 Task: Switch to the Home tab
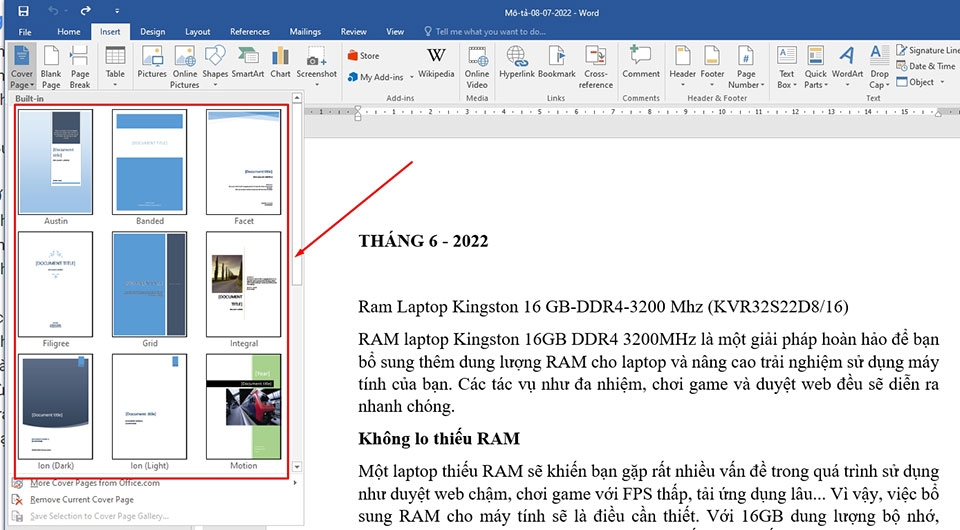coord(69,32)
